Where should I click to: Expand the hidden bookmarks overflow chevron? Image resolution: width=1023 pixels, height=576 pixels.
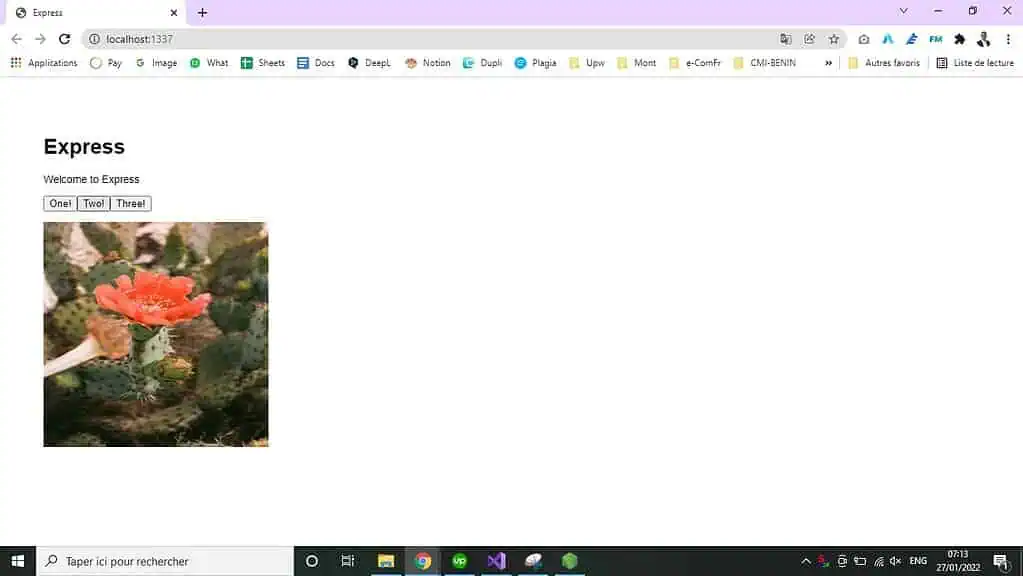pyautogui.click(x=828, y=63)
